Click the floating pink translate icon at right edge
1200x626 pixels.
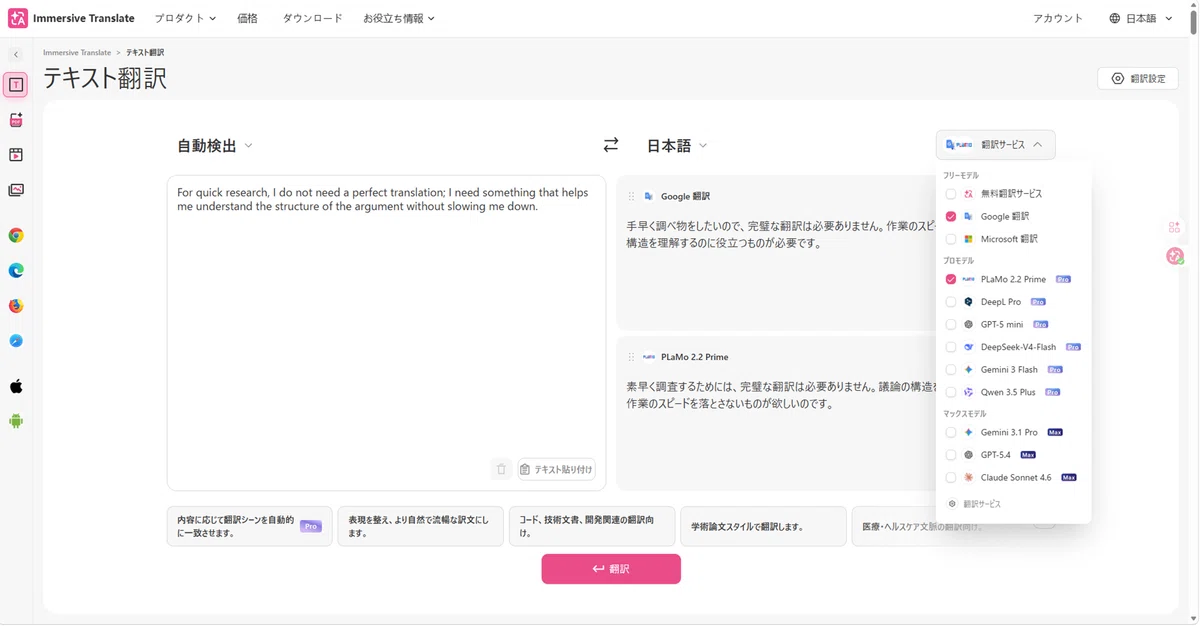click(1175, 256)
